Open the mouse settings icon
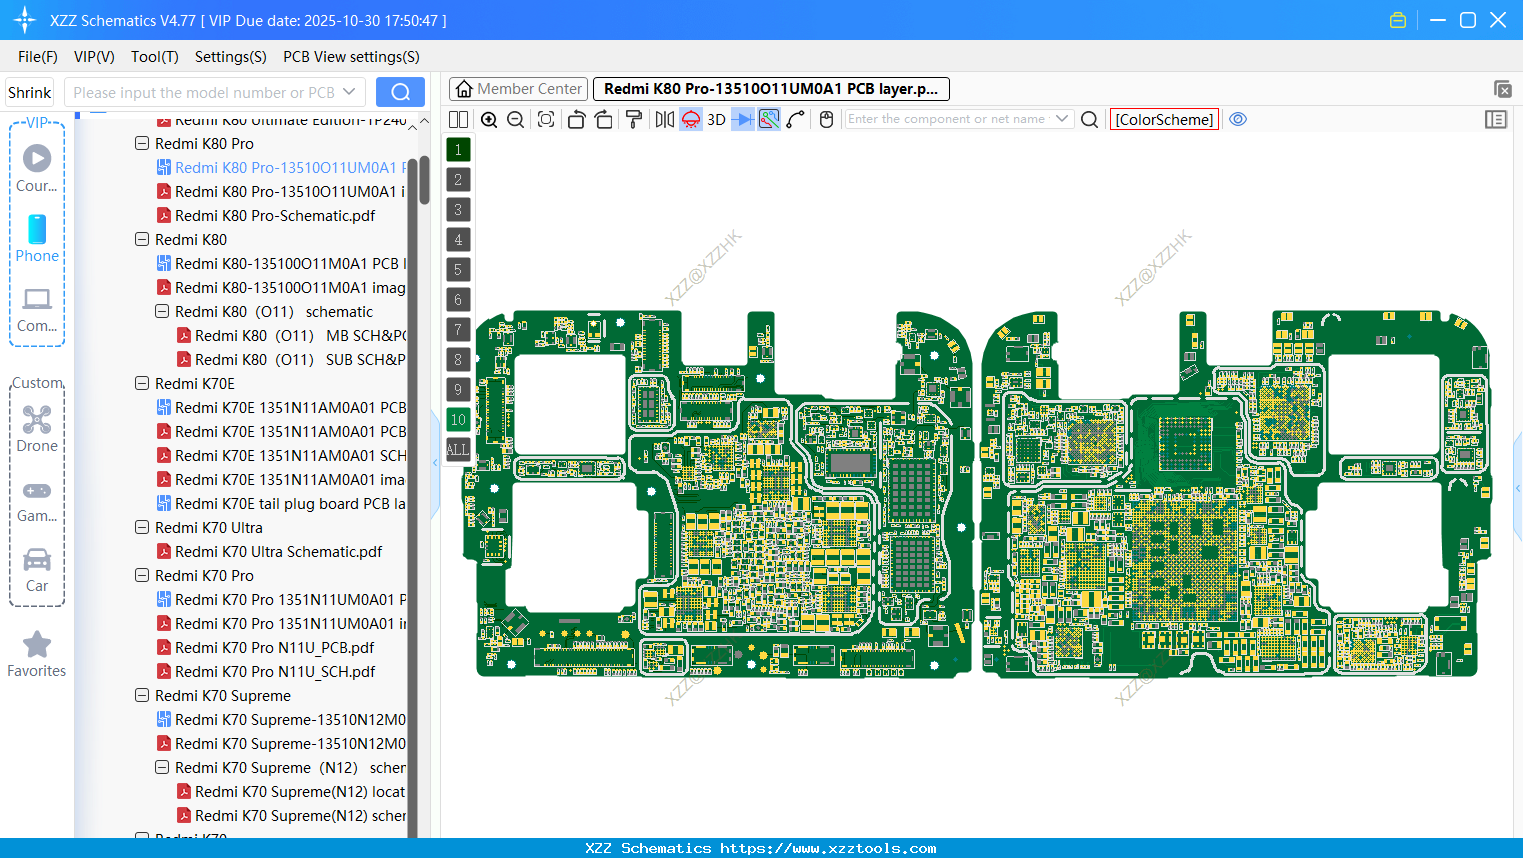Screen dimensions: 1523x858 pyautogui.click(x=826, y=119)
